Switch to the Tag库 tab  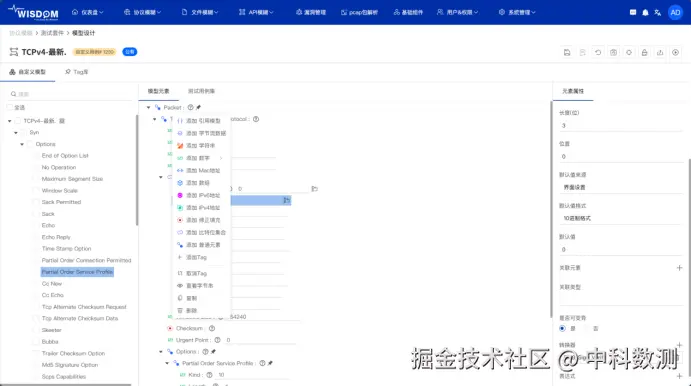coord(76,72)
